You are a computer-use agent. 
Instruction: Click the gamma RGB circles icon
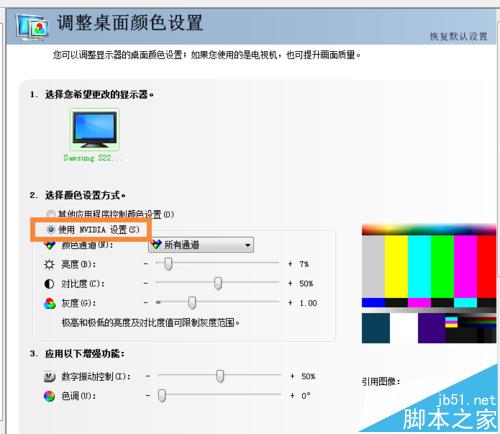(x=49, y=303)
